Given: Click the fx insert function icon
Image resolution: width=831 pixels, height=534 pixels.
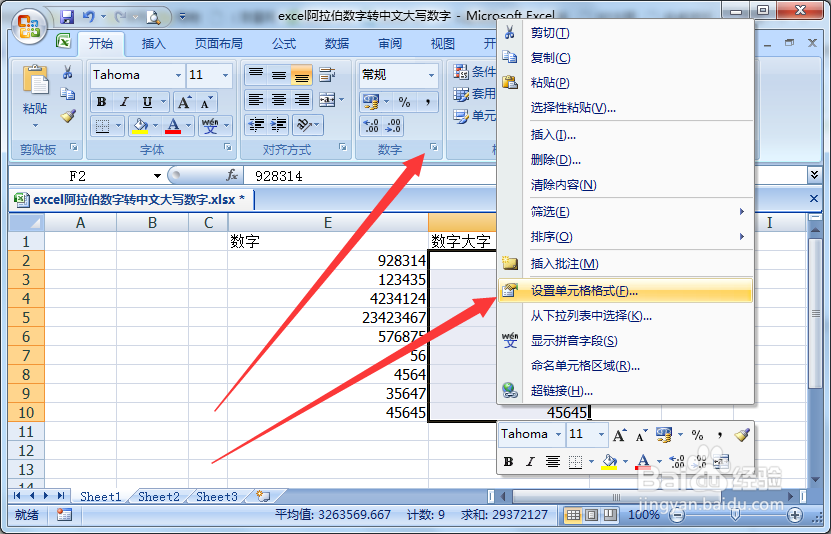Looking at the screenshot, I should pos(232,175).
